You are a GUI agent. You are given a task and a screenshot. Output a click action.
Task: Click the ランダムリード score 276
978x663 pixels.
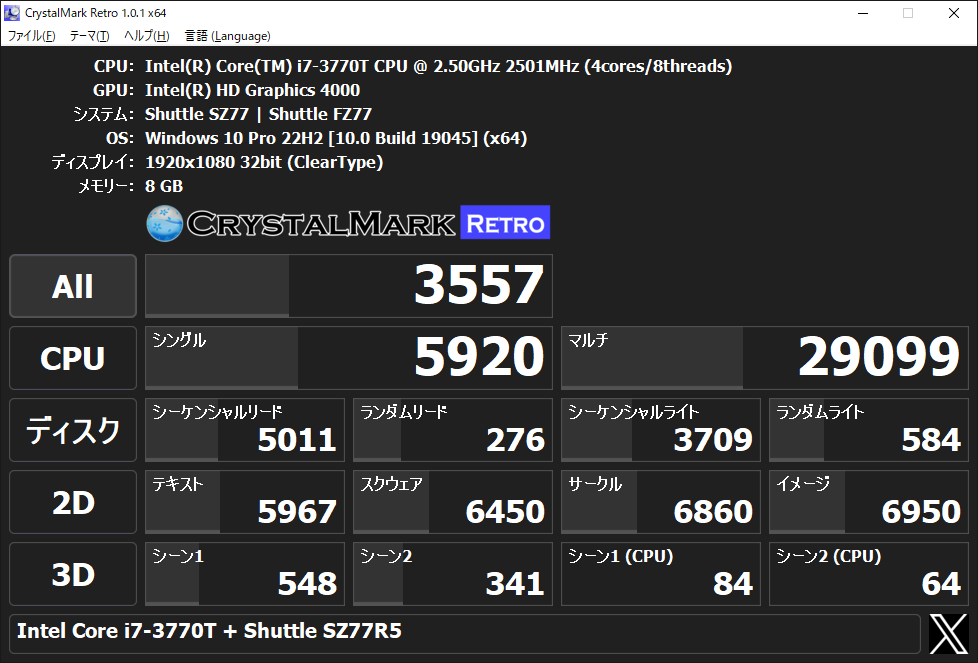[453, 430]
